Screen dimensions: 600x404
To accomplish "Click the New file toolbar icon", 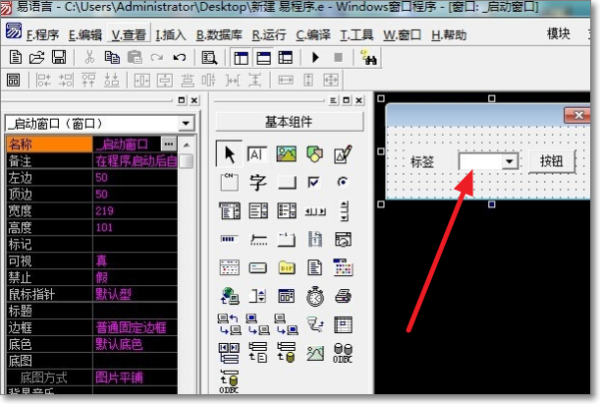I will tap(15, 57).
